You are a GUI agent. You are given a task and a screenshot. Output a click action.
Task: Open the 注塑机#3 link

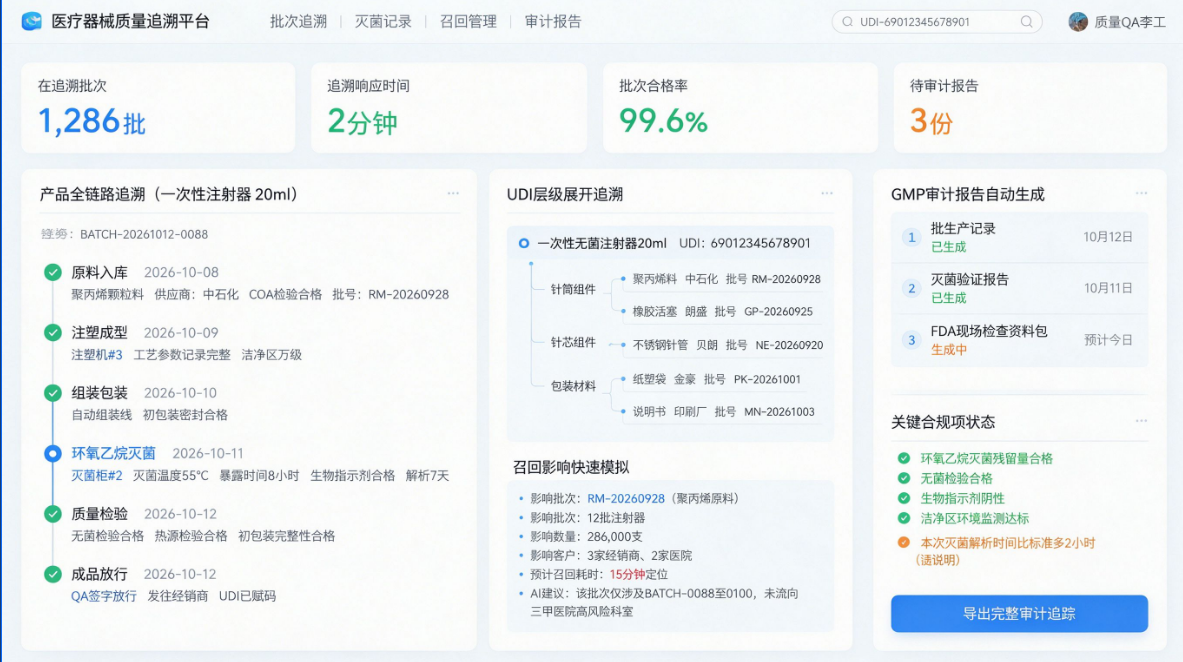[x=97, y=355]
